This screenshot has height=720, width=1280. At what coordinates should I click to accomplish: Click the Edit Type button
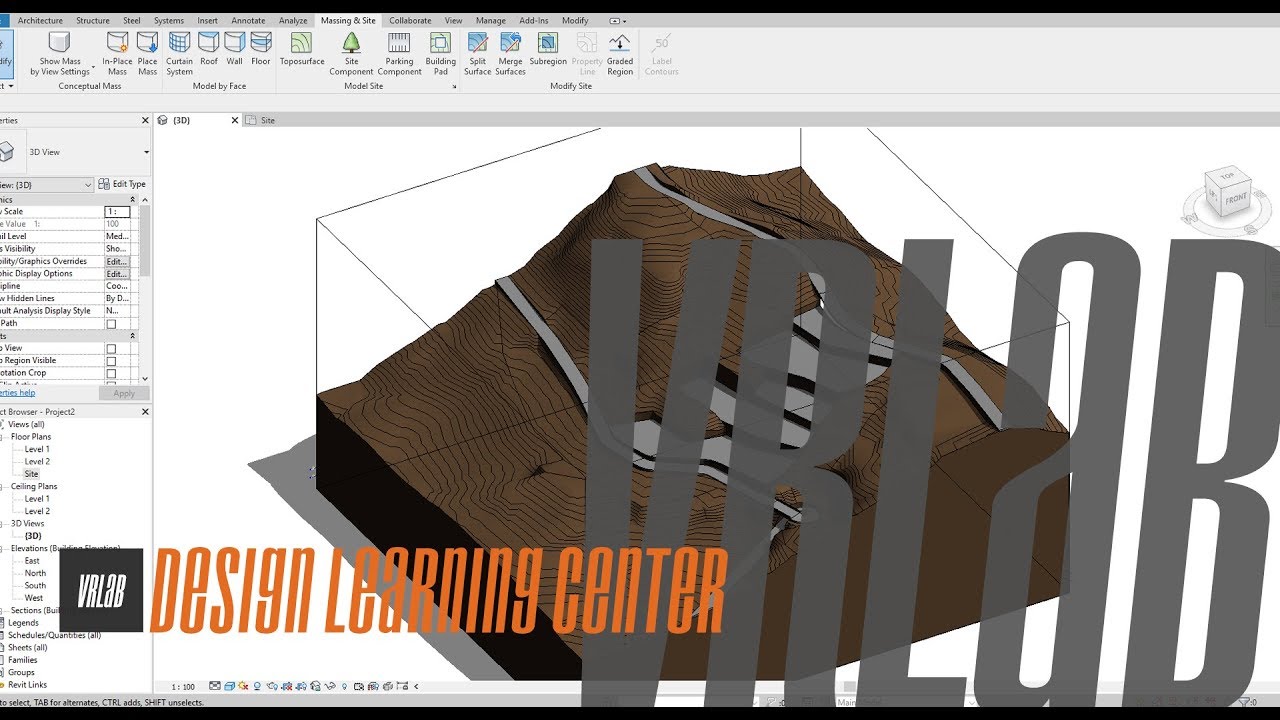pyautogui.click(x=123, y=184)
